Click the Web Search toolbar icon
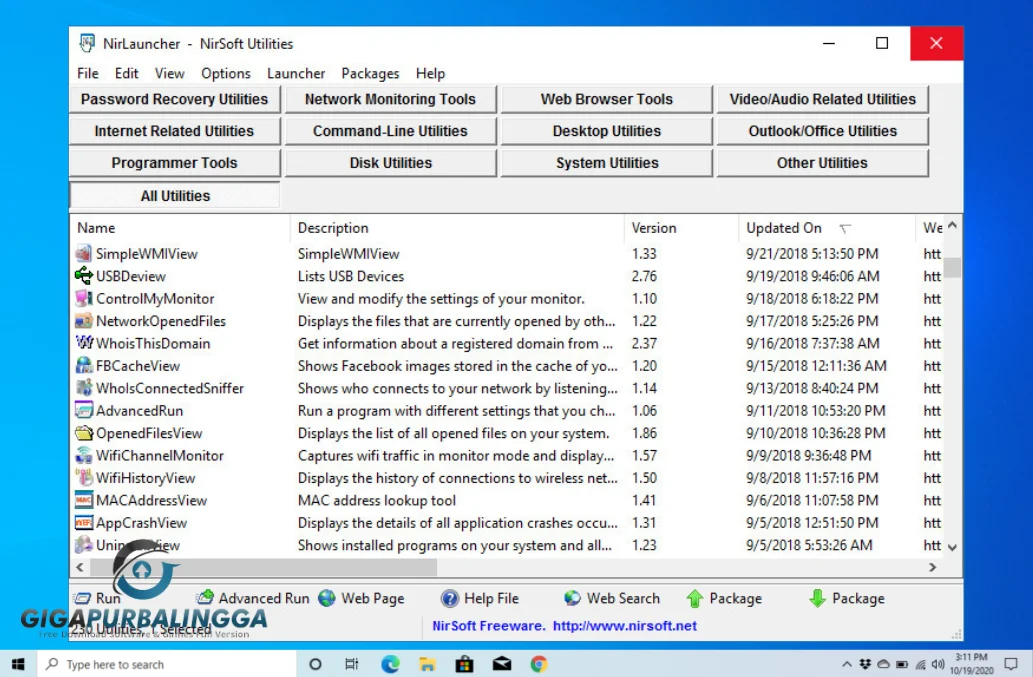 pyautogui.click(x=572, y=598)
